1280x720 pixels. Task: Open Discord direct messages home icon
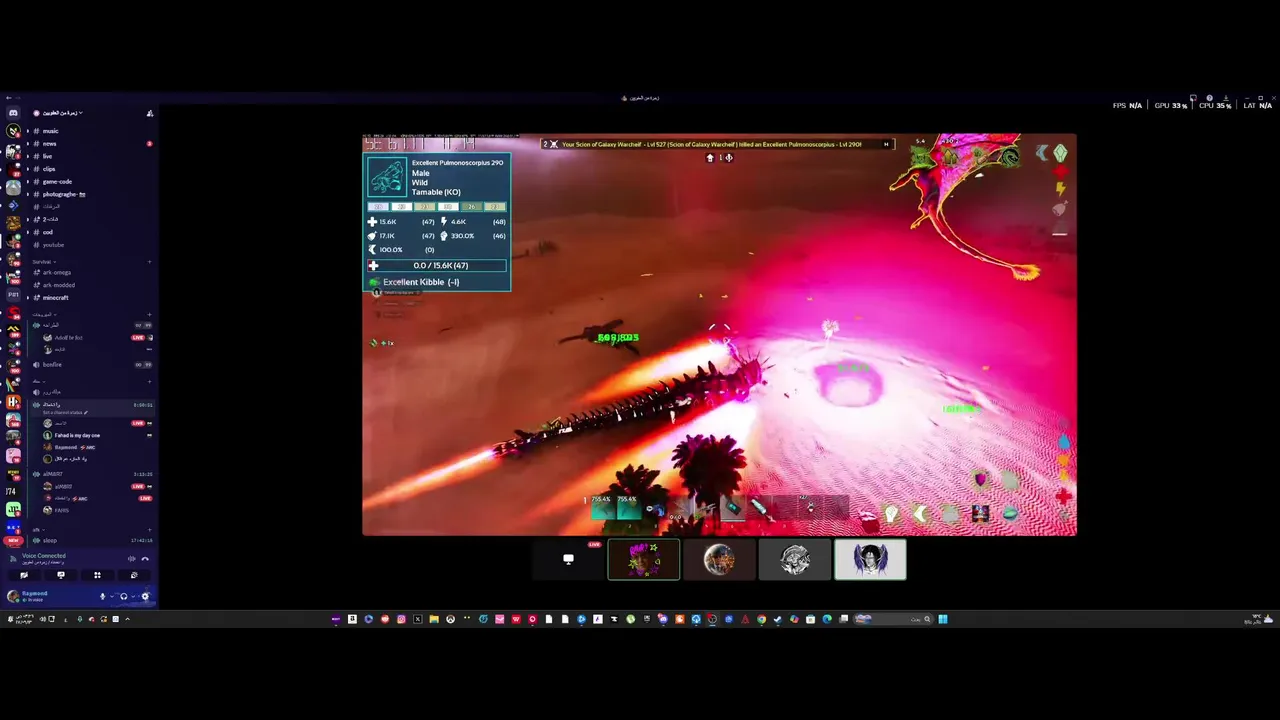pos(13,113)
